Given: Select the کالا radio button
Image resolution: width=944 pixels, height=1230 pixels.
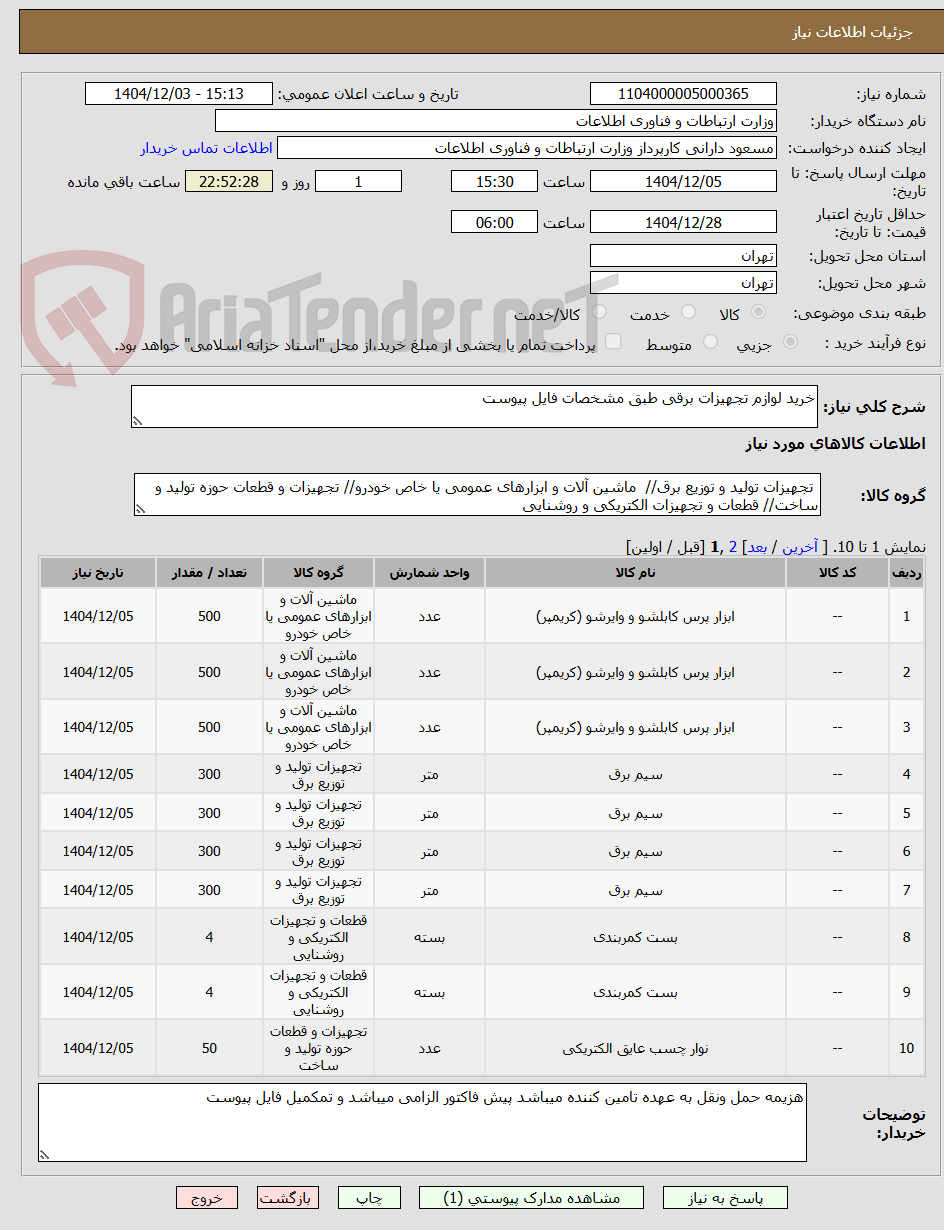Looking at the screenshot, I should [758, 313].
